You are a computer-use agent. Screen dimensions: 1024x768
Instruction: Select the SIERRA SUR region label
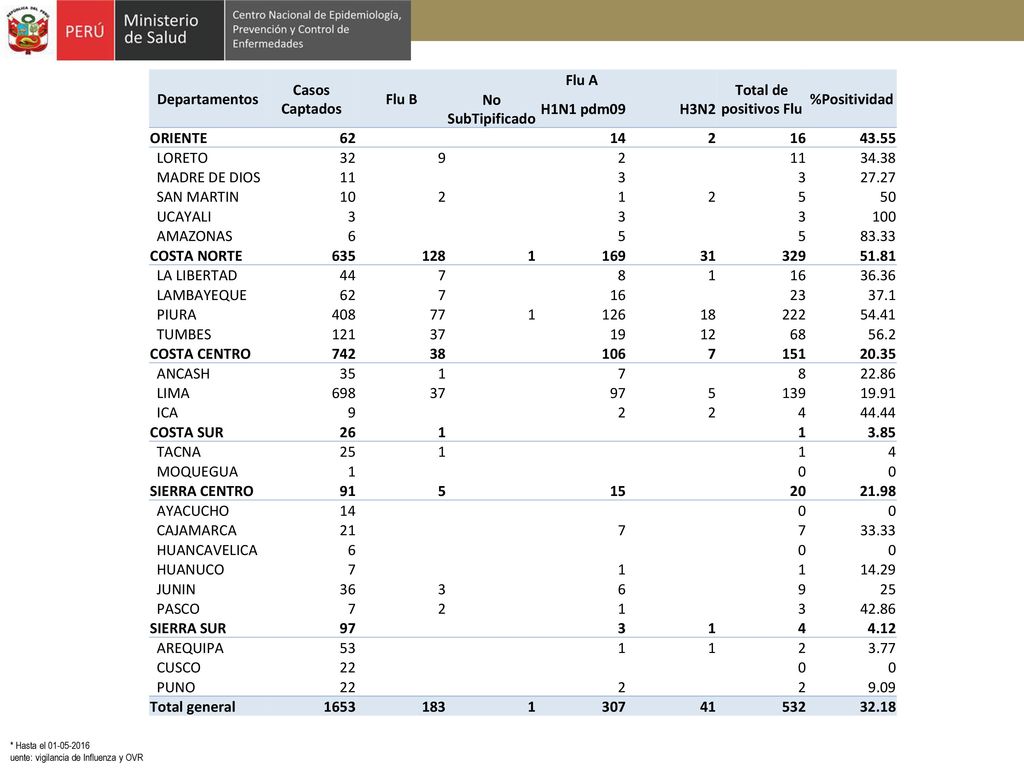[187, 628]
